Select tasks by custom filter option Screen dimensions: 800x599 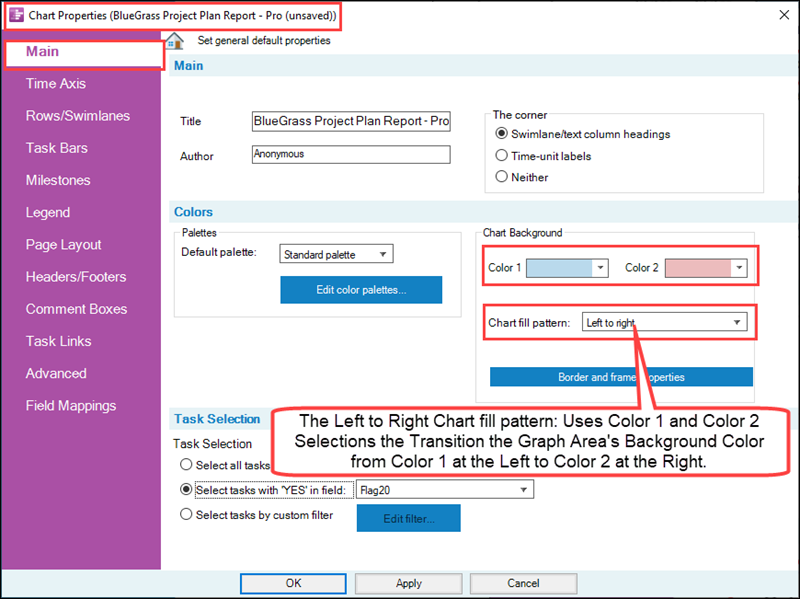pyautogui.click(x=186, y=513)
